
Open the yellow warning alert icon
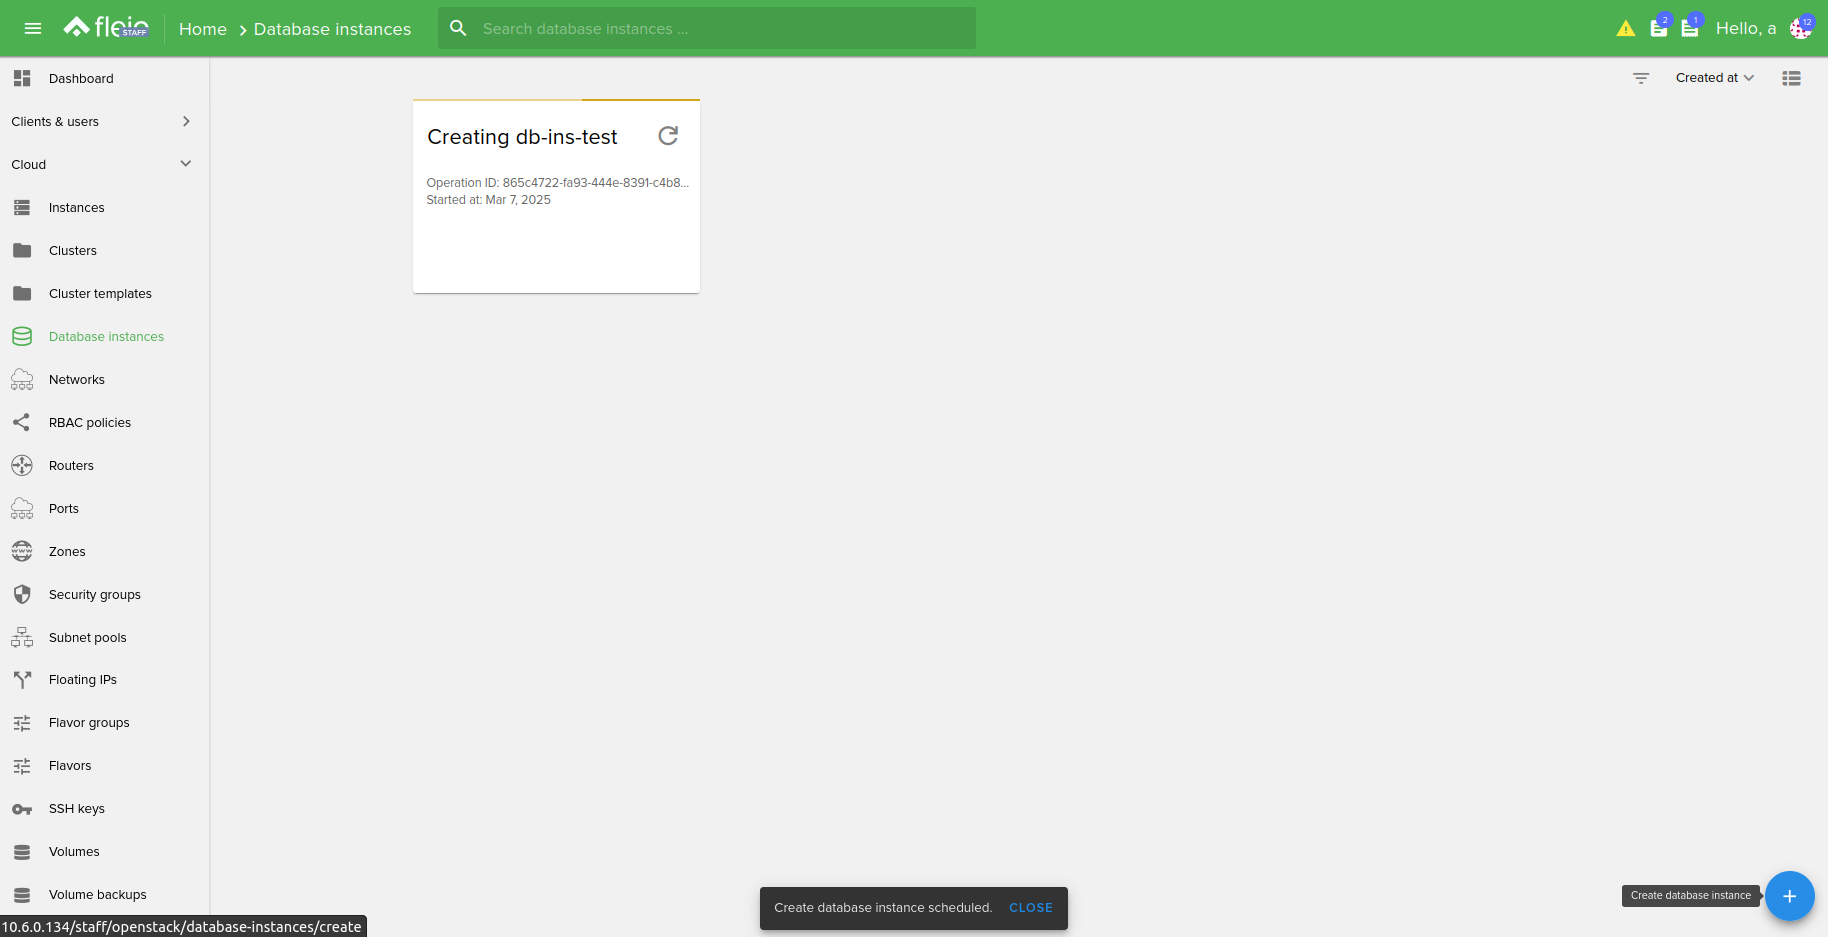pyautogui.click(x=1625, y=29)
